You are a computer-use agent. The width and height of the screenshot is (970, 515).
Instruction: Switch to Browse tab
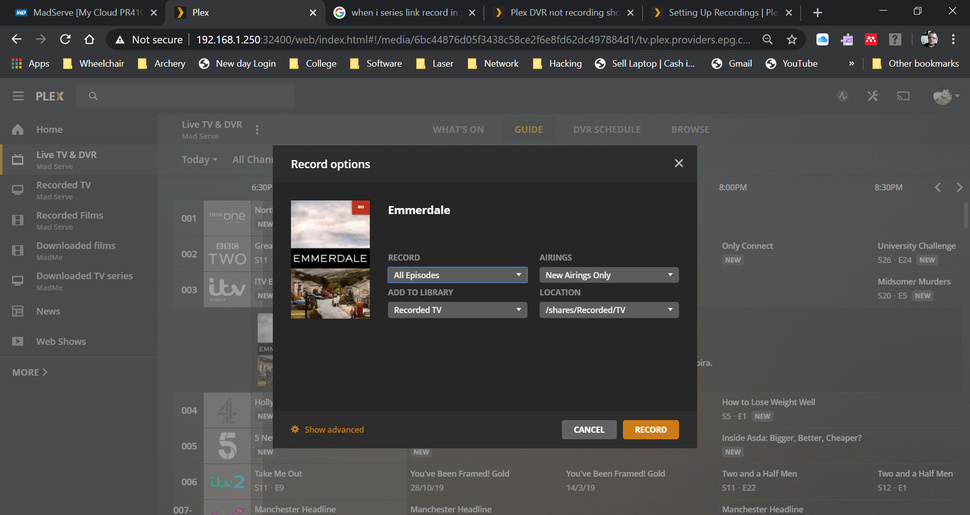690,129
